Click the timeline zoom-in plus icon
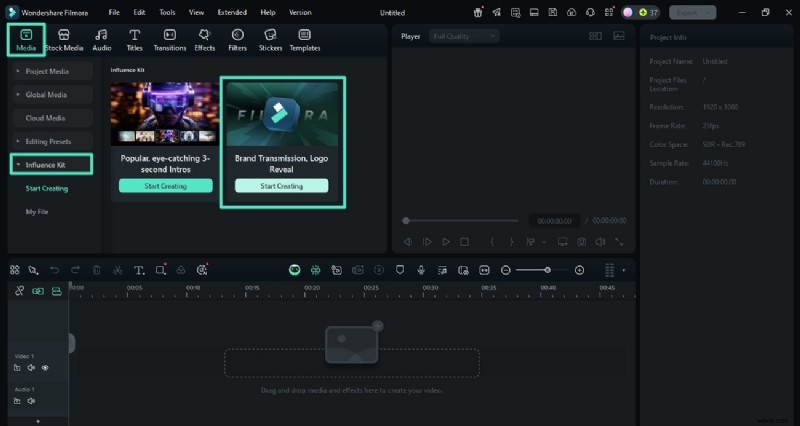This screenshot has width=800, height=426. point(580,270)
